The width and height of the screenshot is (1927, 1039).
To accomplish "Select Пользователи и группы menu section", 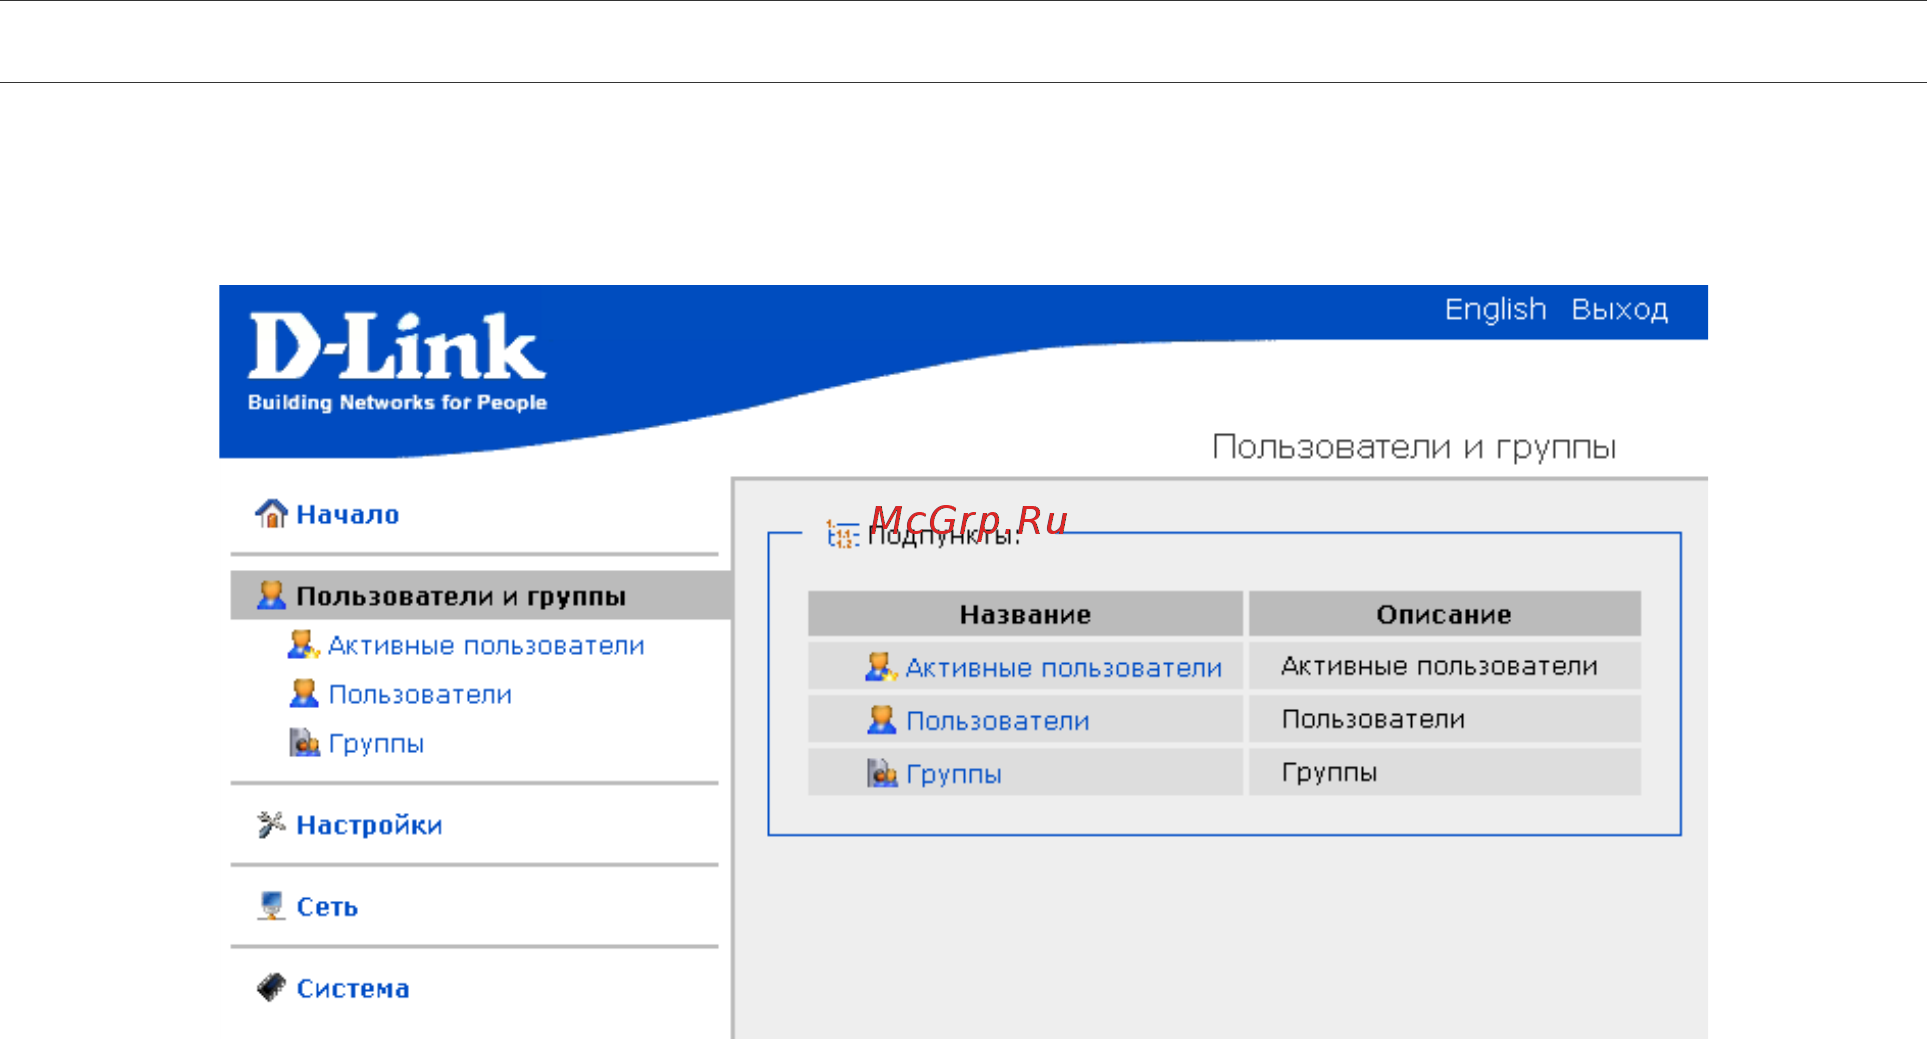I will [x=460, y=596].
